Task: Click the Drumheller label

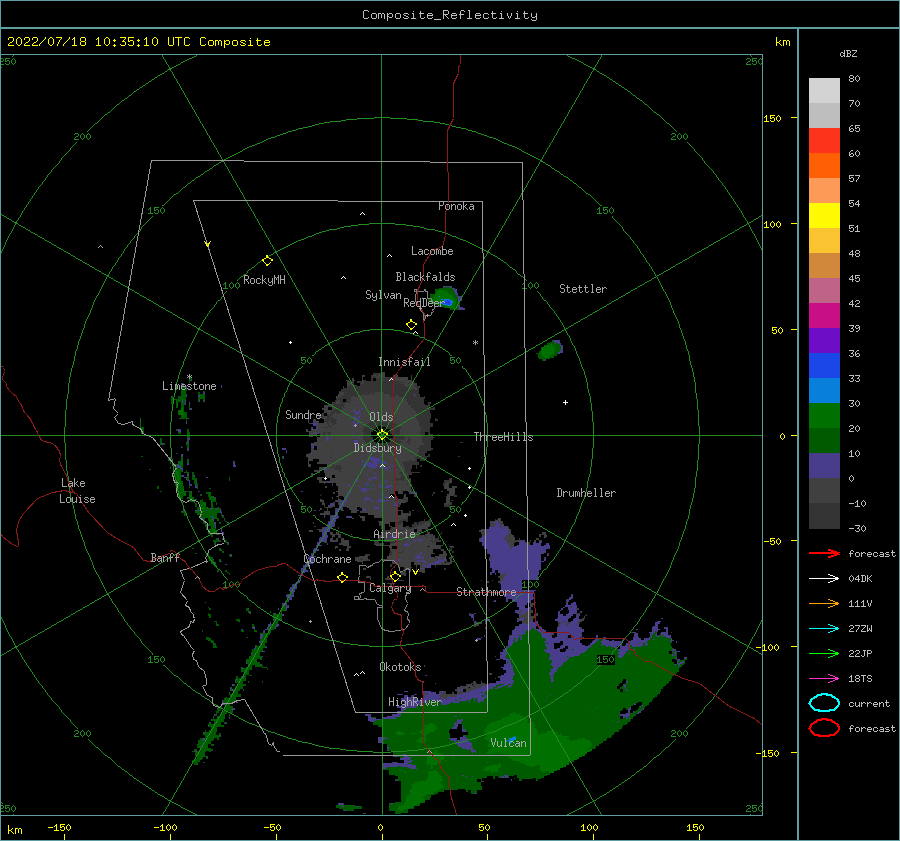Action: click(x=586, y=493)
